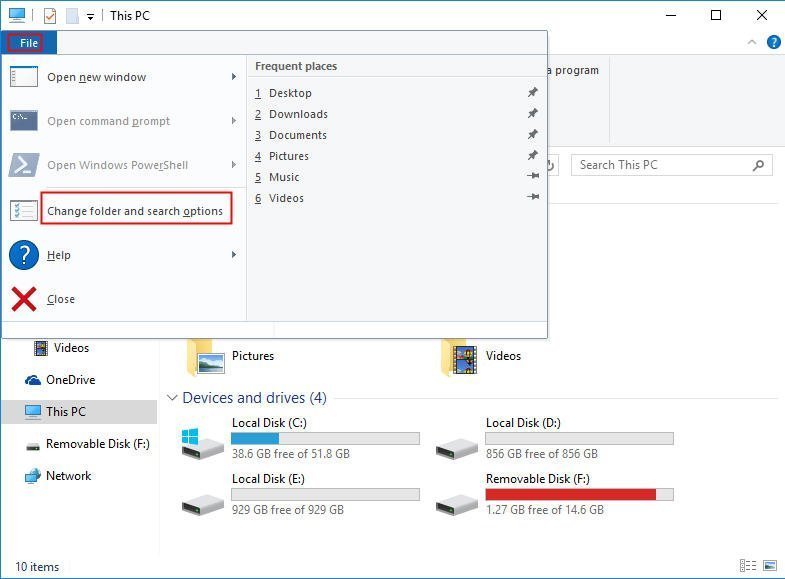785x579 pixels.
Task: Click the Videos folder icon in content
Action: [x=459, y=356]
